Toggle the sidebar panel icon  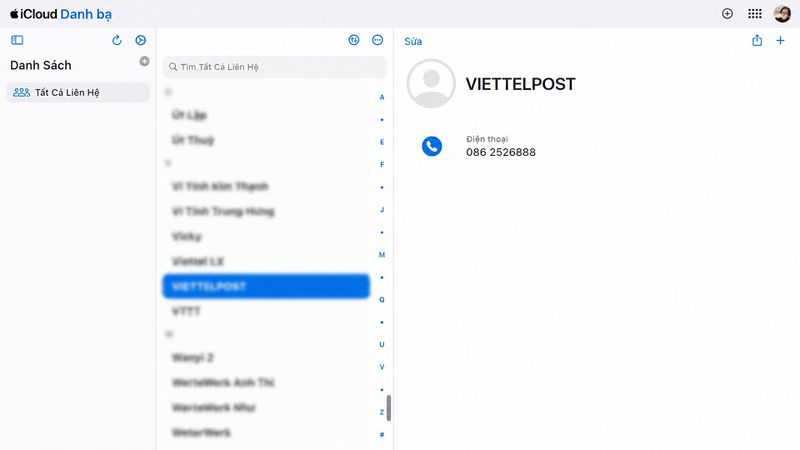(x=17, y=40)
